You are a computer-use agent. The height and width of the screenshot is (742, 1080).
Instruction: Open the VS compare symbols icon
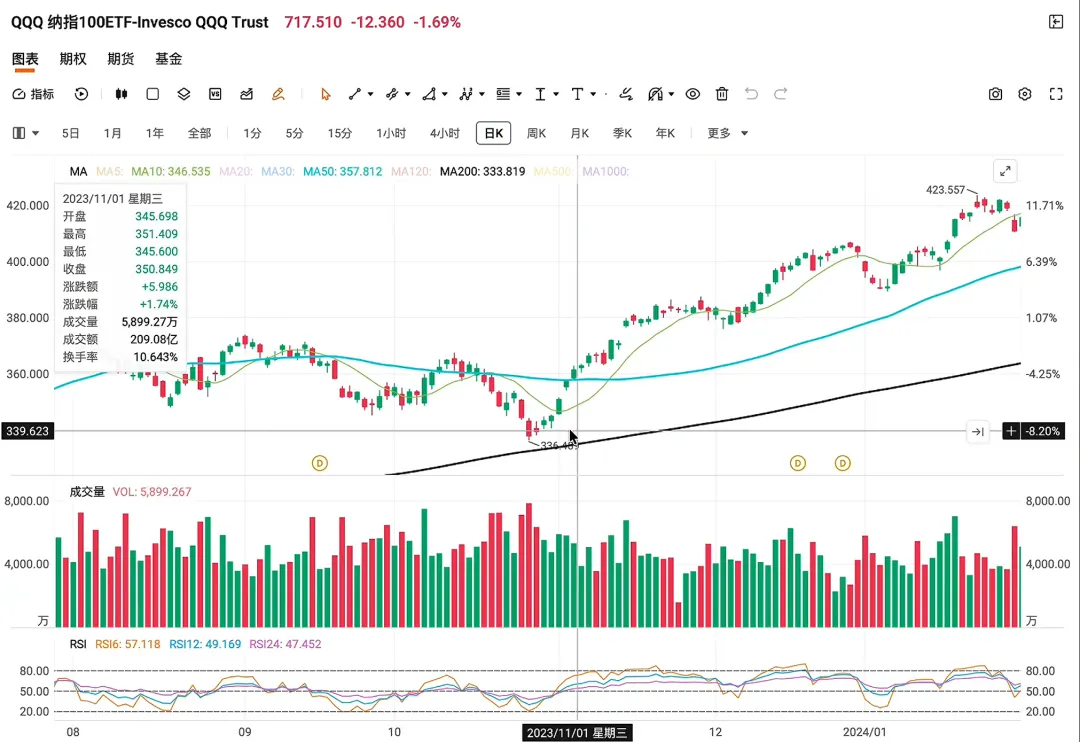pyautogui.click(x=215, y=94)
